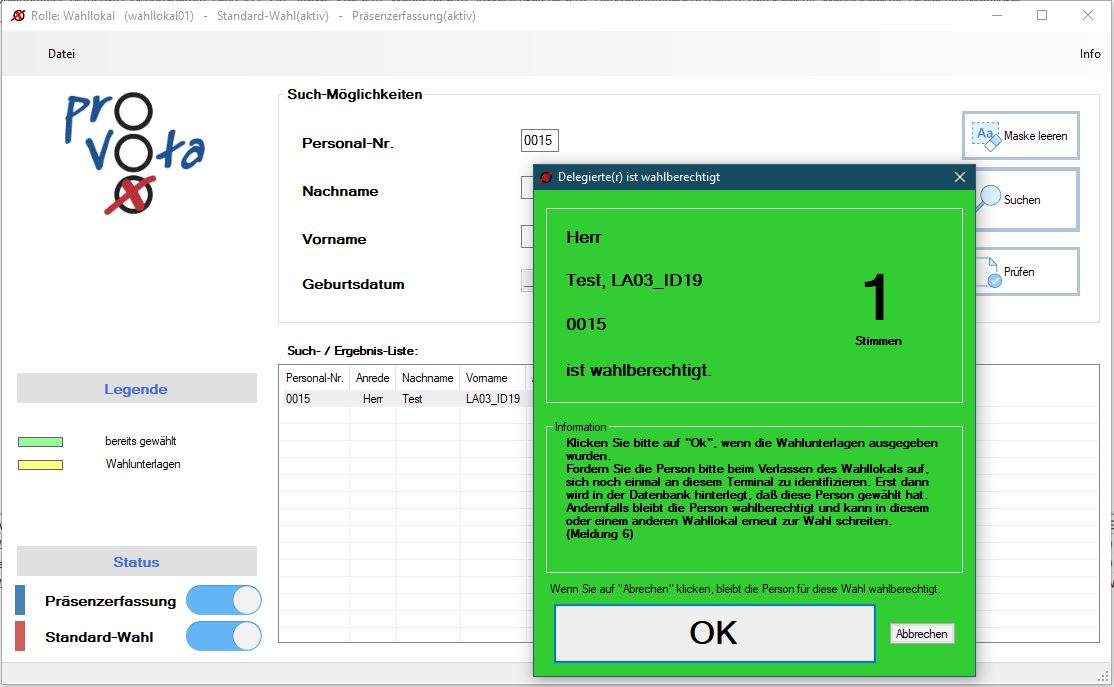
Task: Toggle the Präsenzerfassung switch
Action: pyautogui.click(x=223, y=600)
